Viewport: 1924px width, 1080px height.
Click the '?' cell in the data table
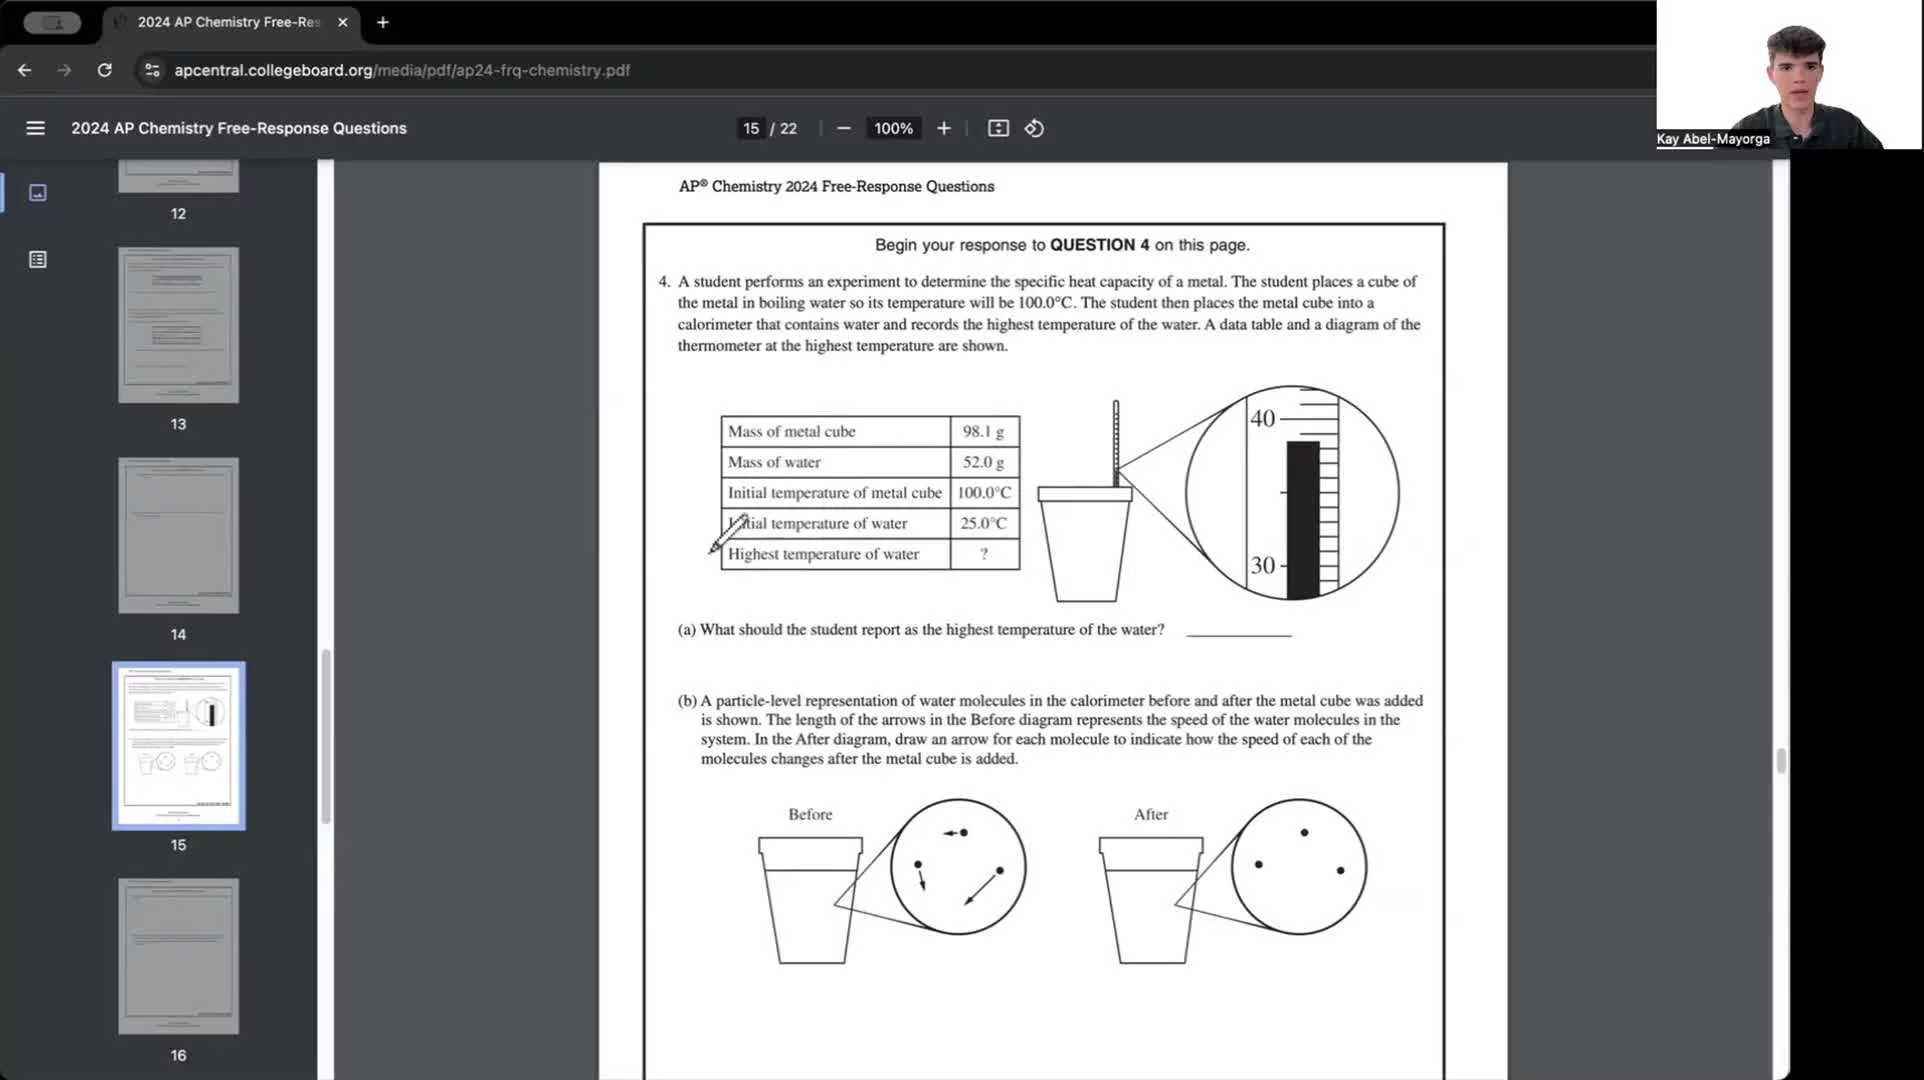[984, 554]
